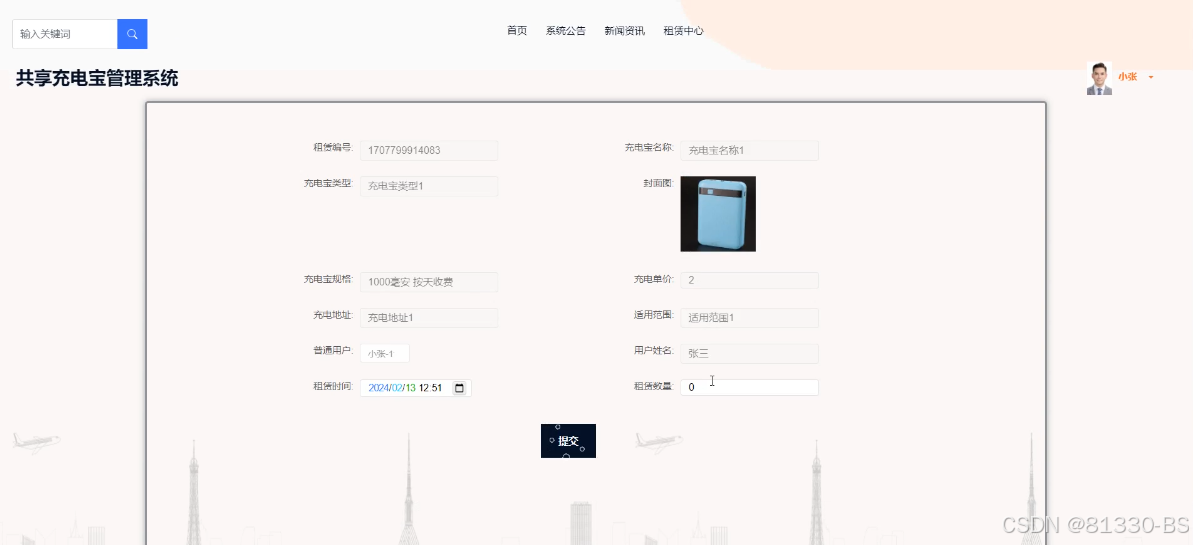
Task: Click the 租赁编号 field 1707799914083
Action: click(429, 151)
